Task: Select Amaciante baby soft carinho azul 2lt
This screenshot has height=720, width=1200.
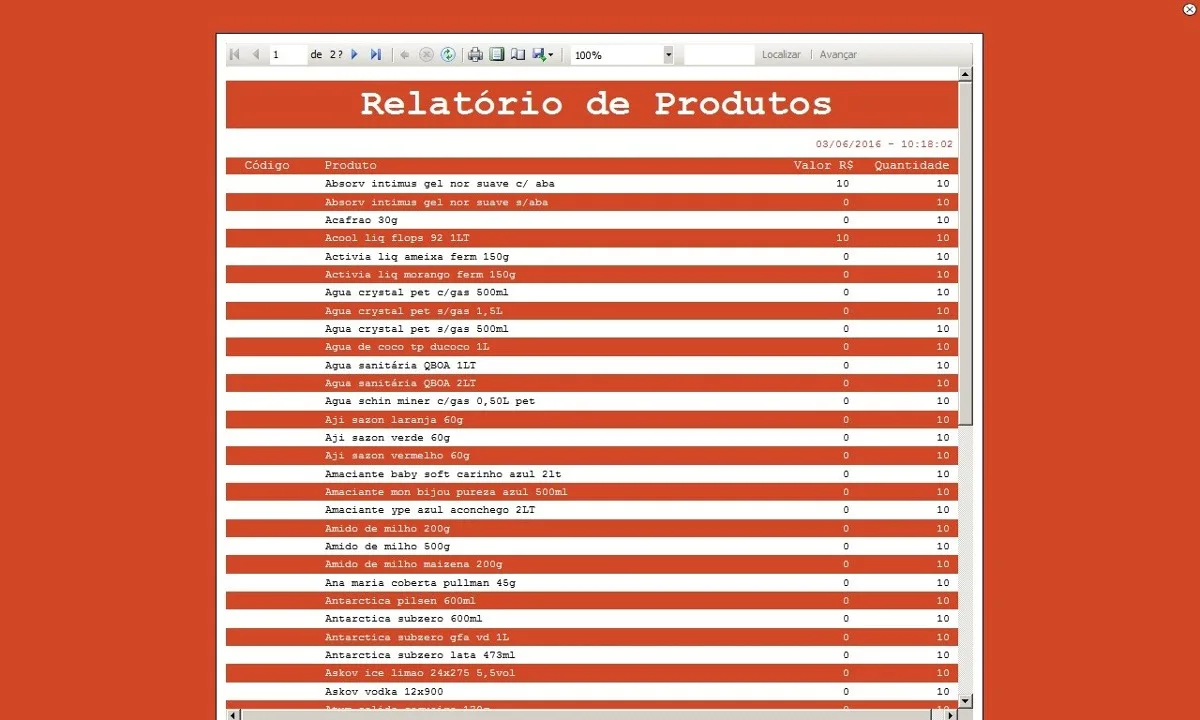Action: 592,474
